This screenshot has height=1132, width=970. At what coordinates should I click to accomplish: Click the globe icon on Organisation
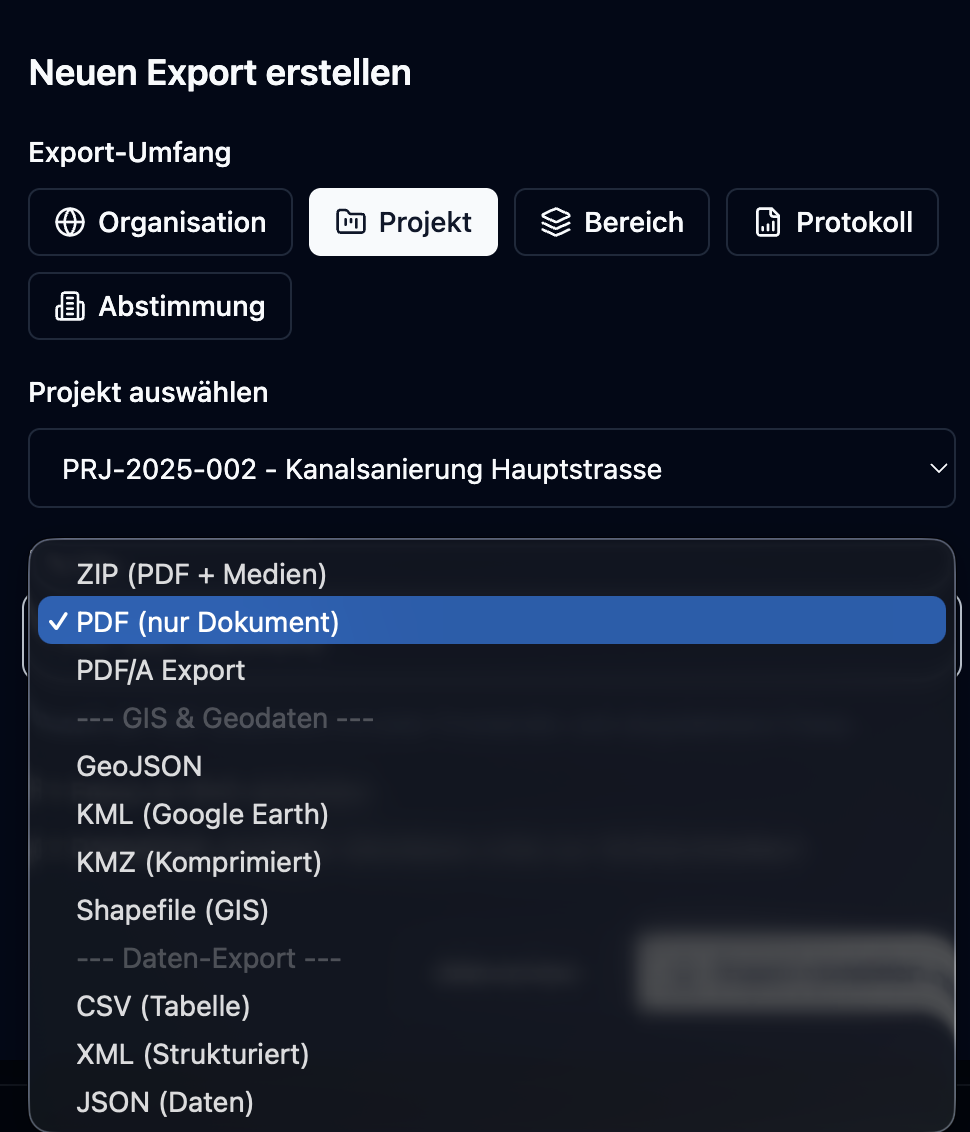[70, 222]
